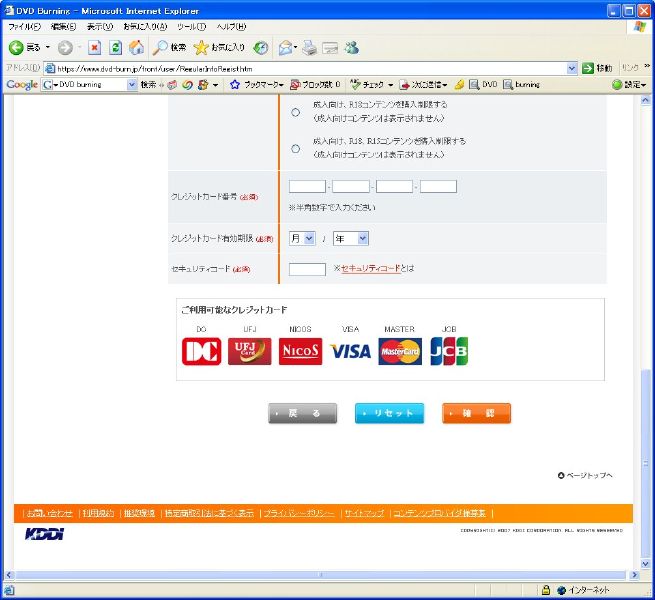Open the お気に入り(A) menu
This screenshot has width=655, height=600.
[145, 27]
